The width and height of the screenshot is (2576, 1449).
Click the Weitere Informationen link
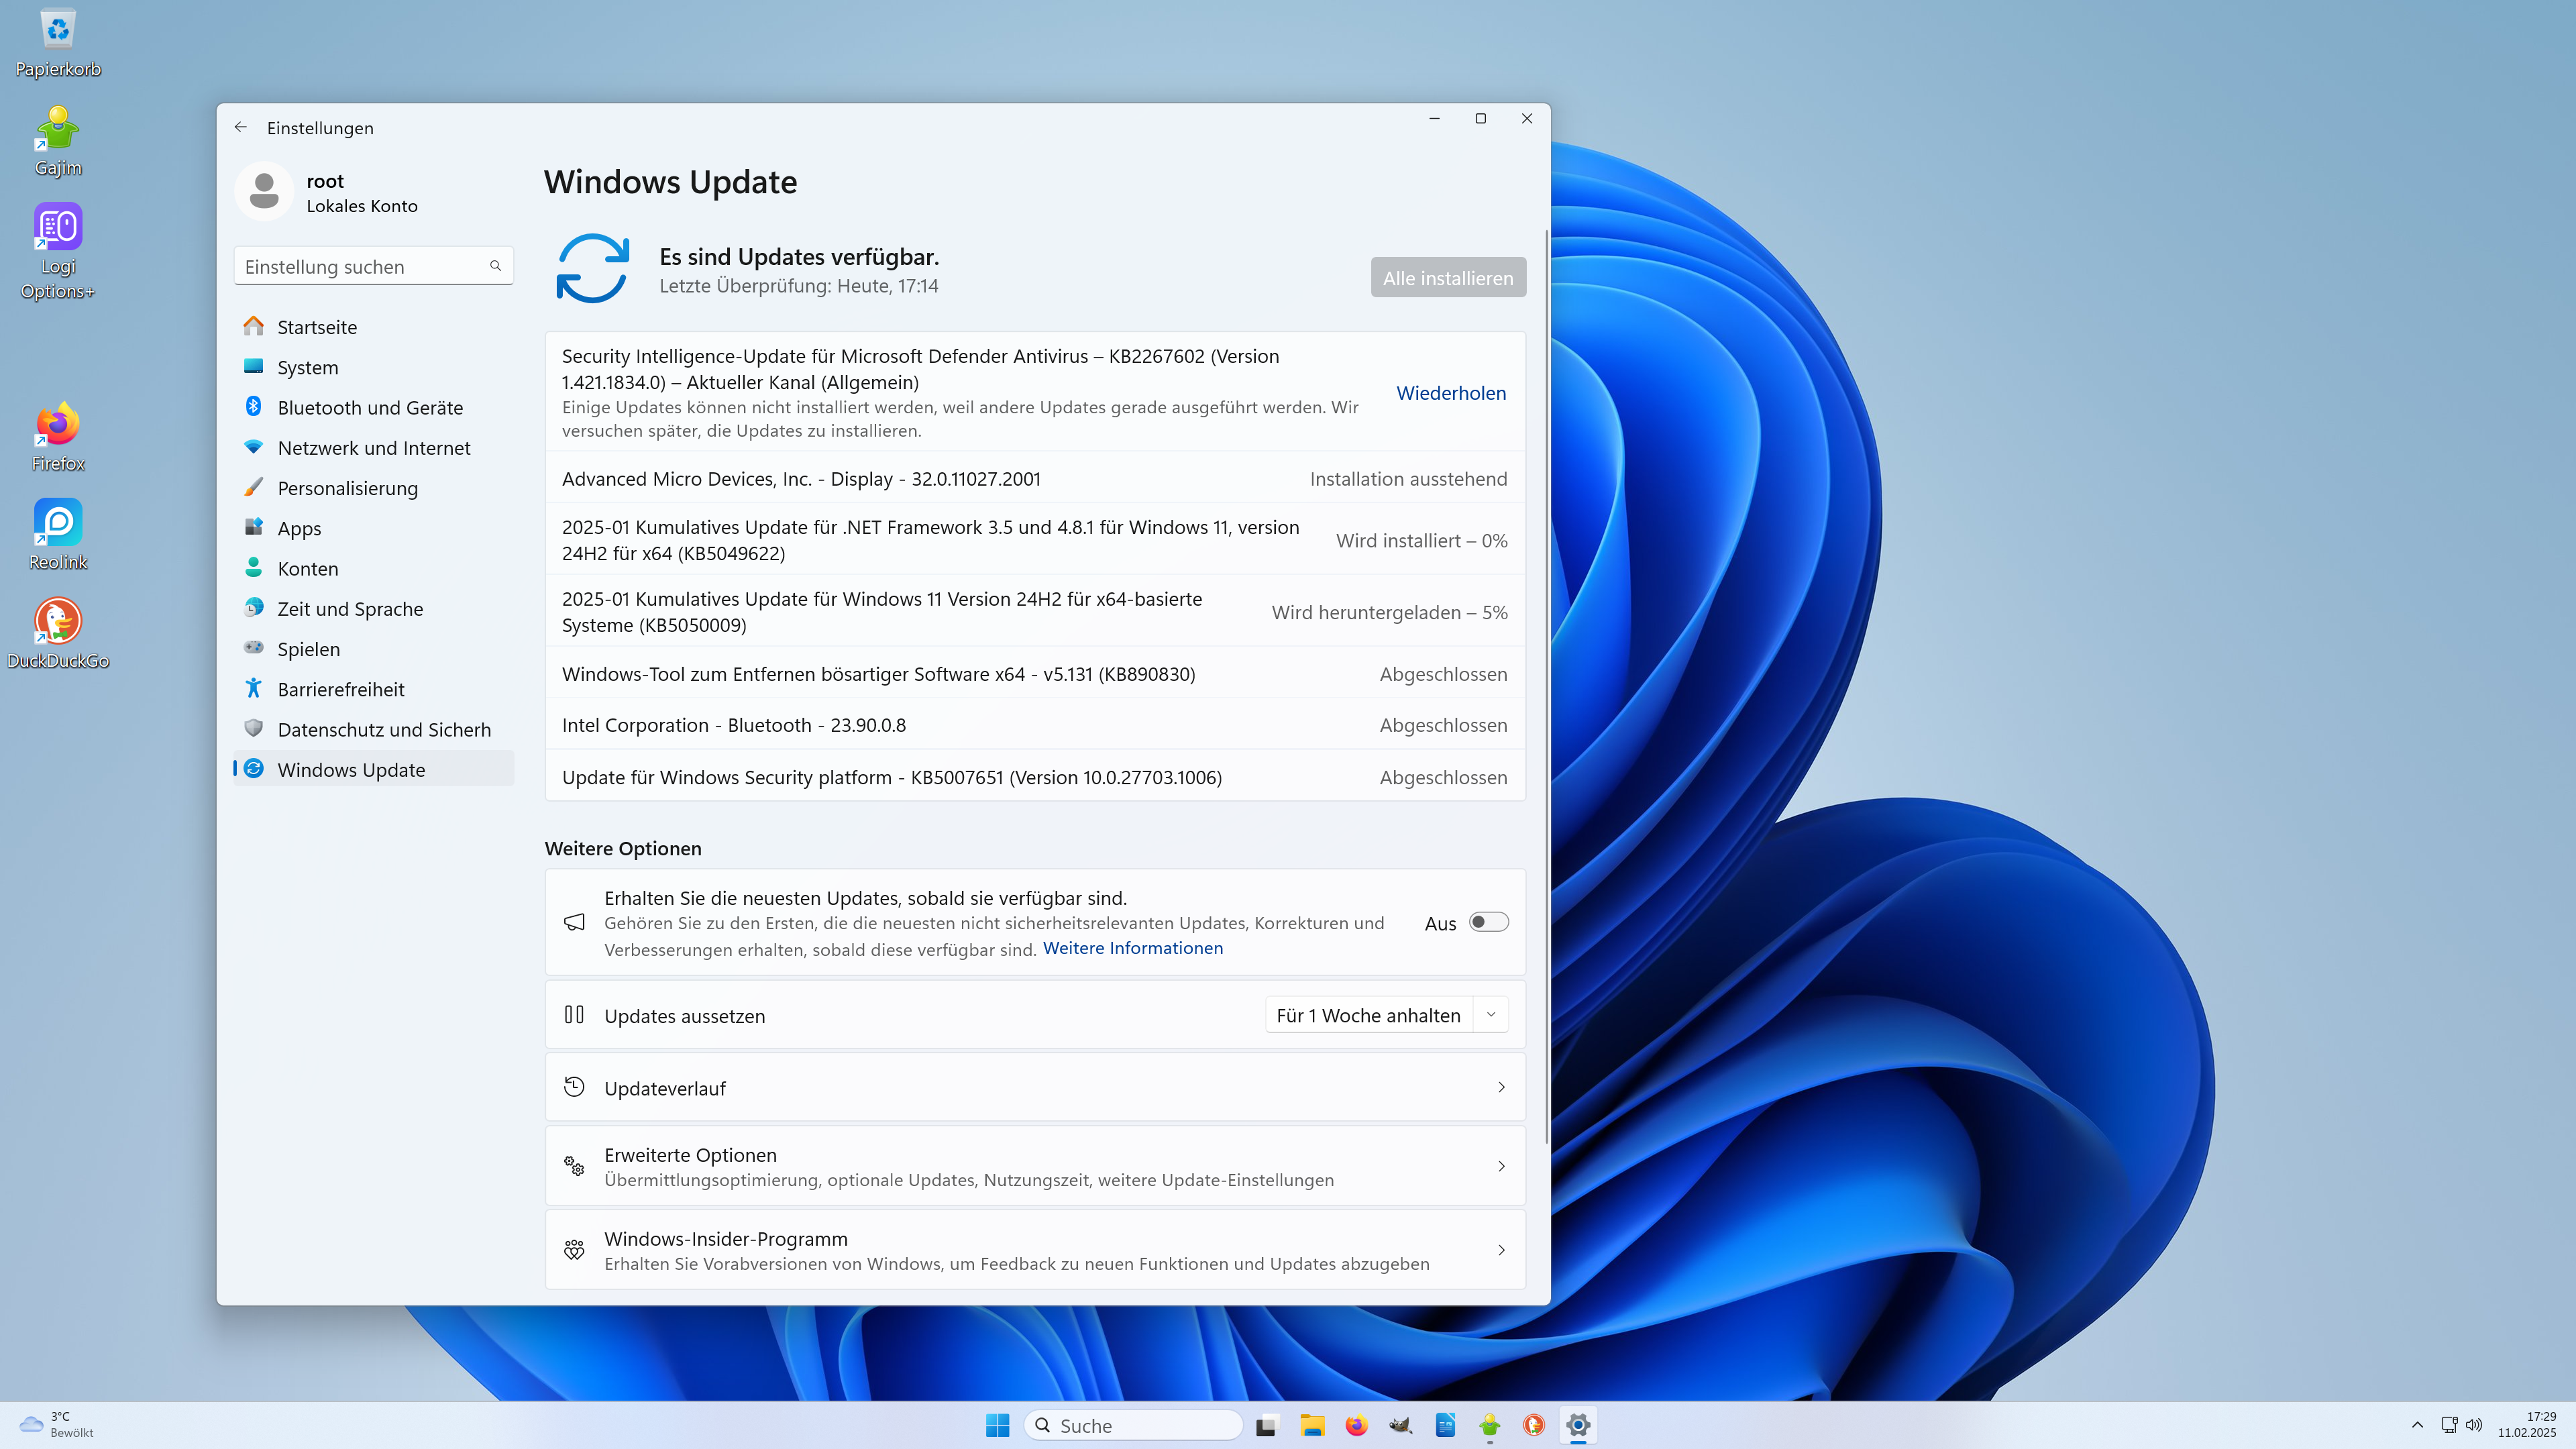pyautogui.click(x=1132, y=948)
